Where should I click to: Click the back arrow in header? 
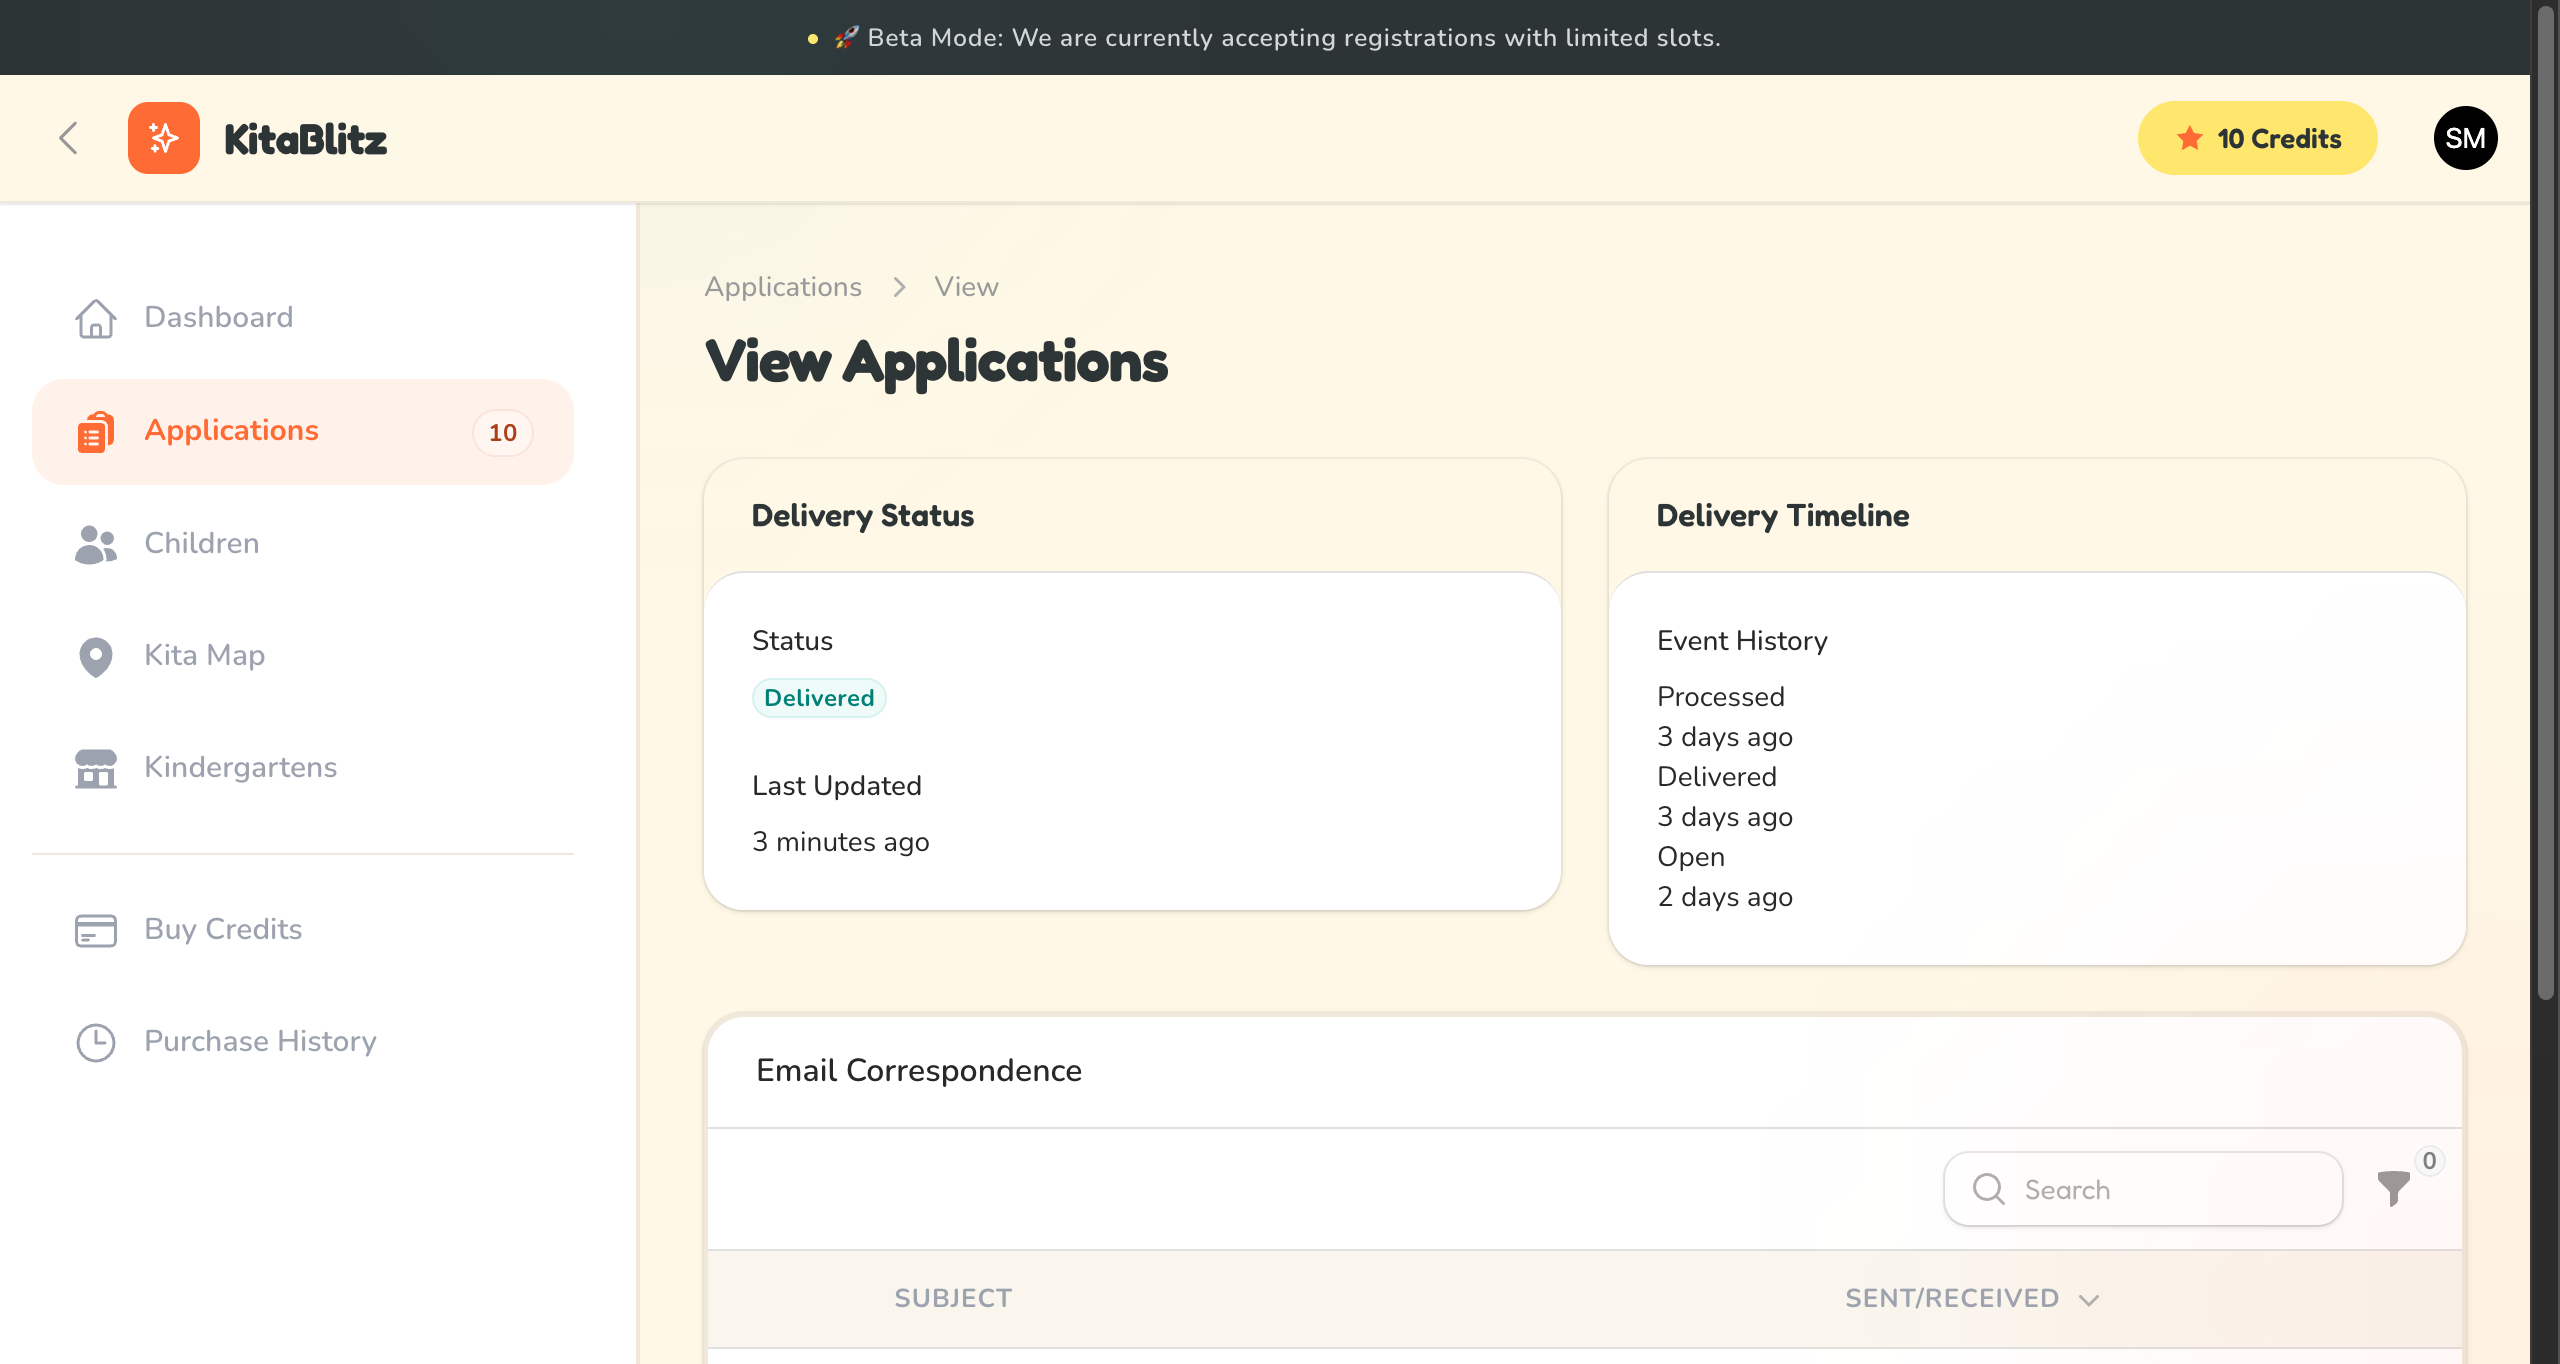click(x=68, y=138)
